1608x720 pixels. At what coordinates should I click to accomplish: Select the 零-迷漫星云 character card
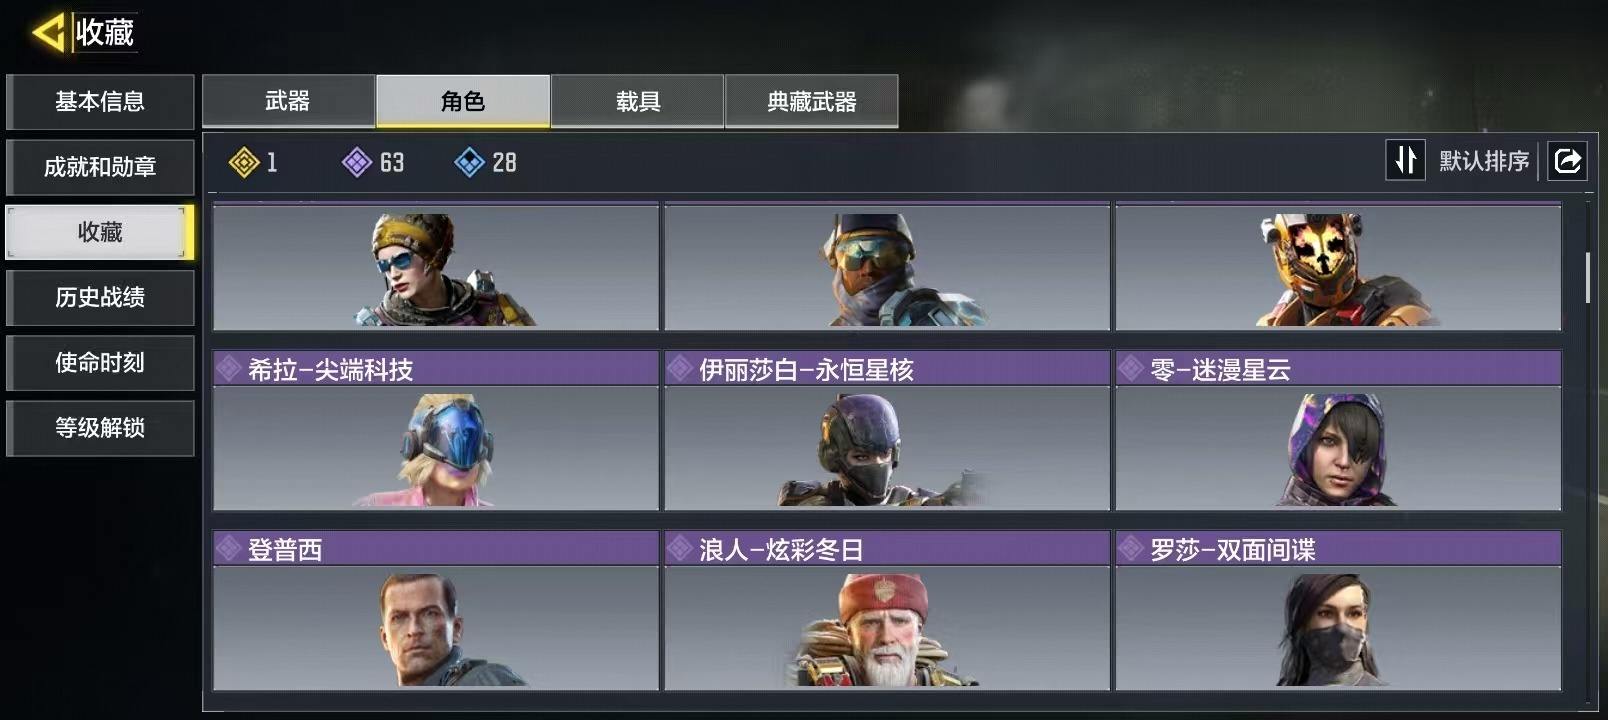[x=1338, y=430]
